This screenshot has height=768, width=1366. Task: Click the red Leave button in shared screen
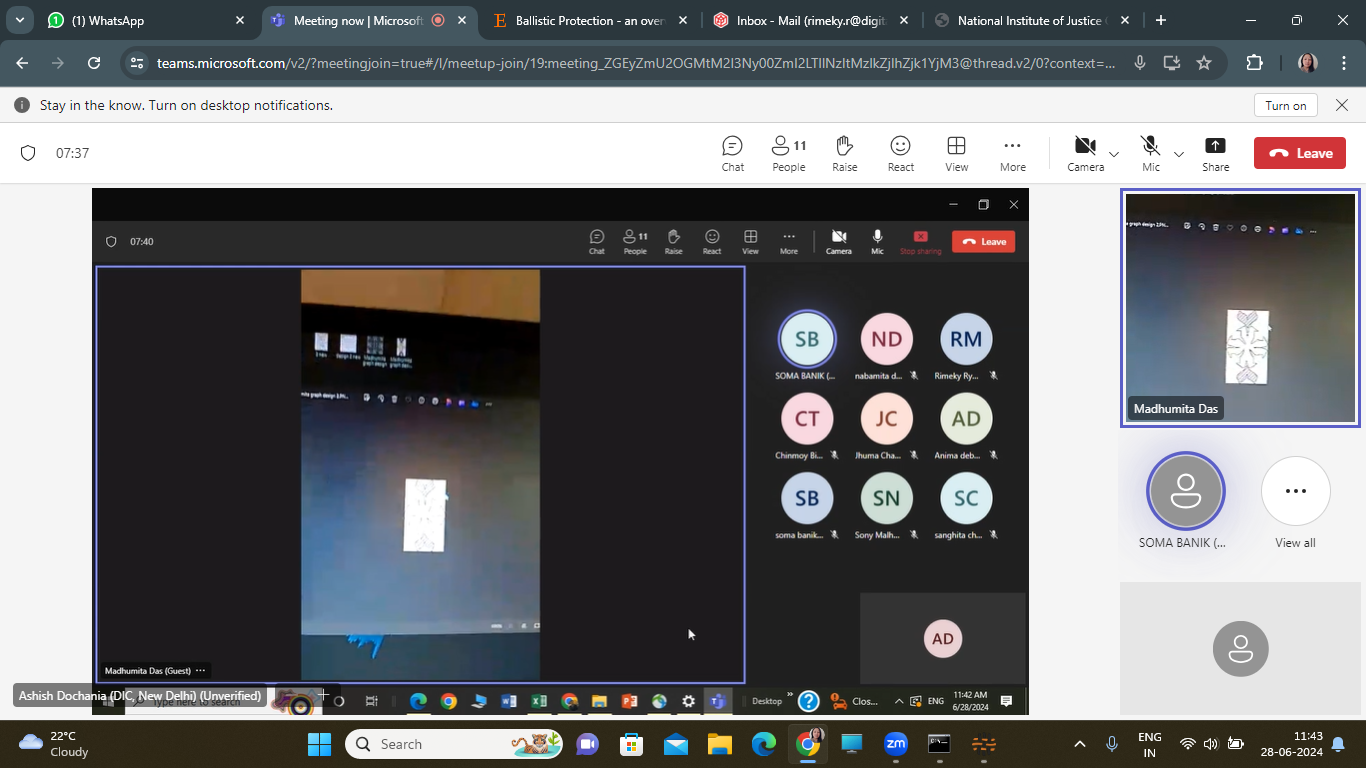tap(983, 241)
